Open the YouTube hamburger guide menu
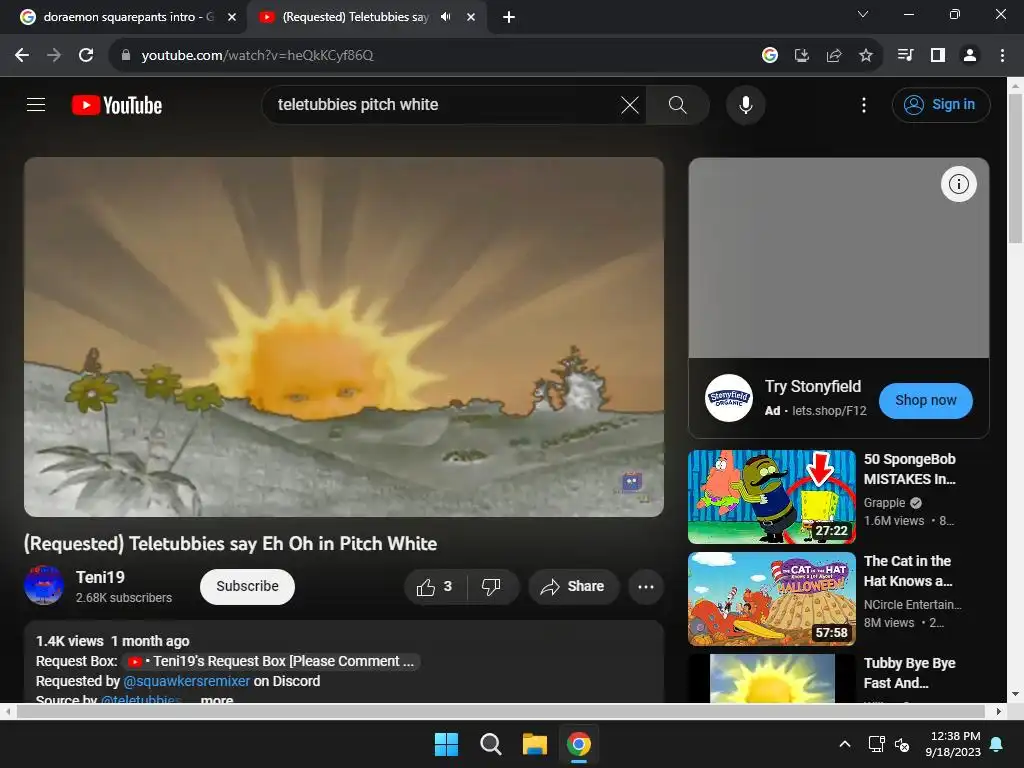The height and width of the screenshot is (768, 1024). click(x=36, y=104)
